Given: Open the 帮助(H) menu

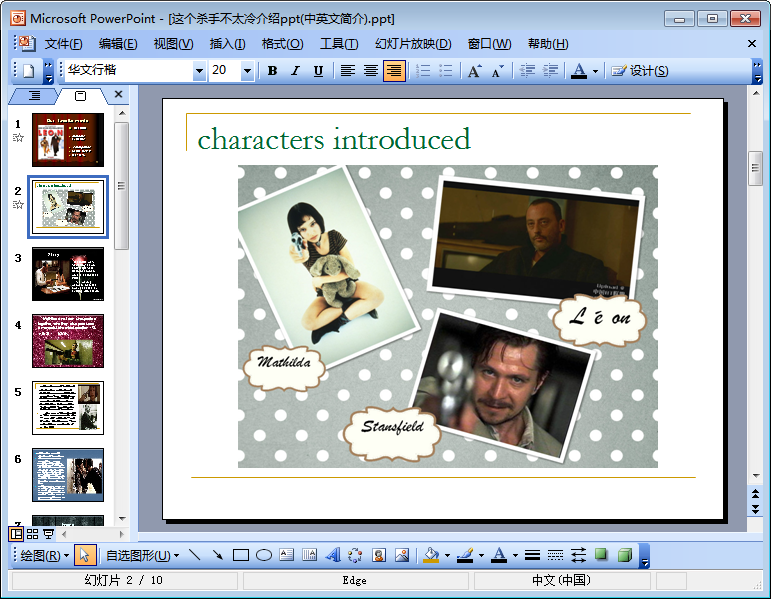Looking at the screenshot, I should click(548, 44).
